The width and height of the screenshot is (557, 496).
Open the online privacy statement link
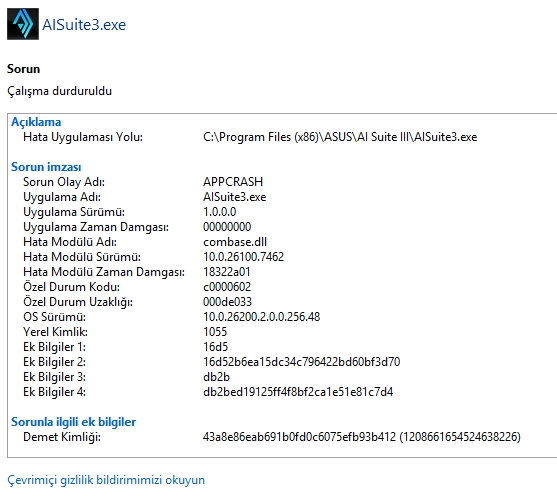(106, 480)
